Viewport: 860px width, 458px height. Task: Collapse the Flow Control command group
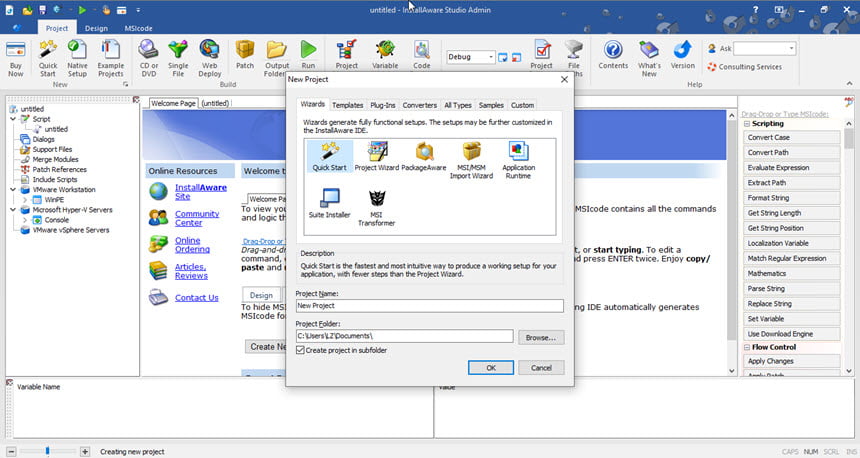click(747, 347)
